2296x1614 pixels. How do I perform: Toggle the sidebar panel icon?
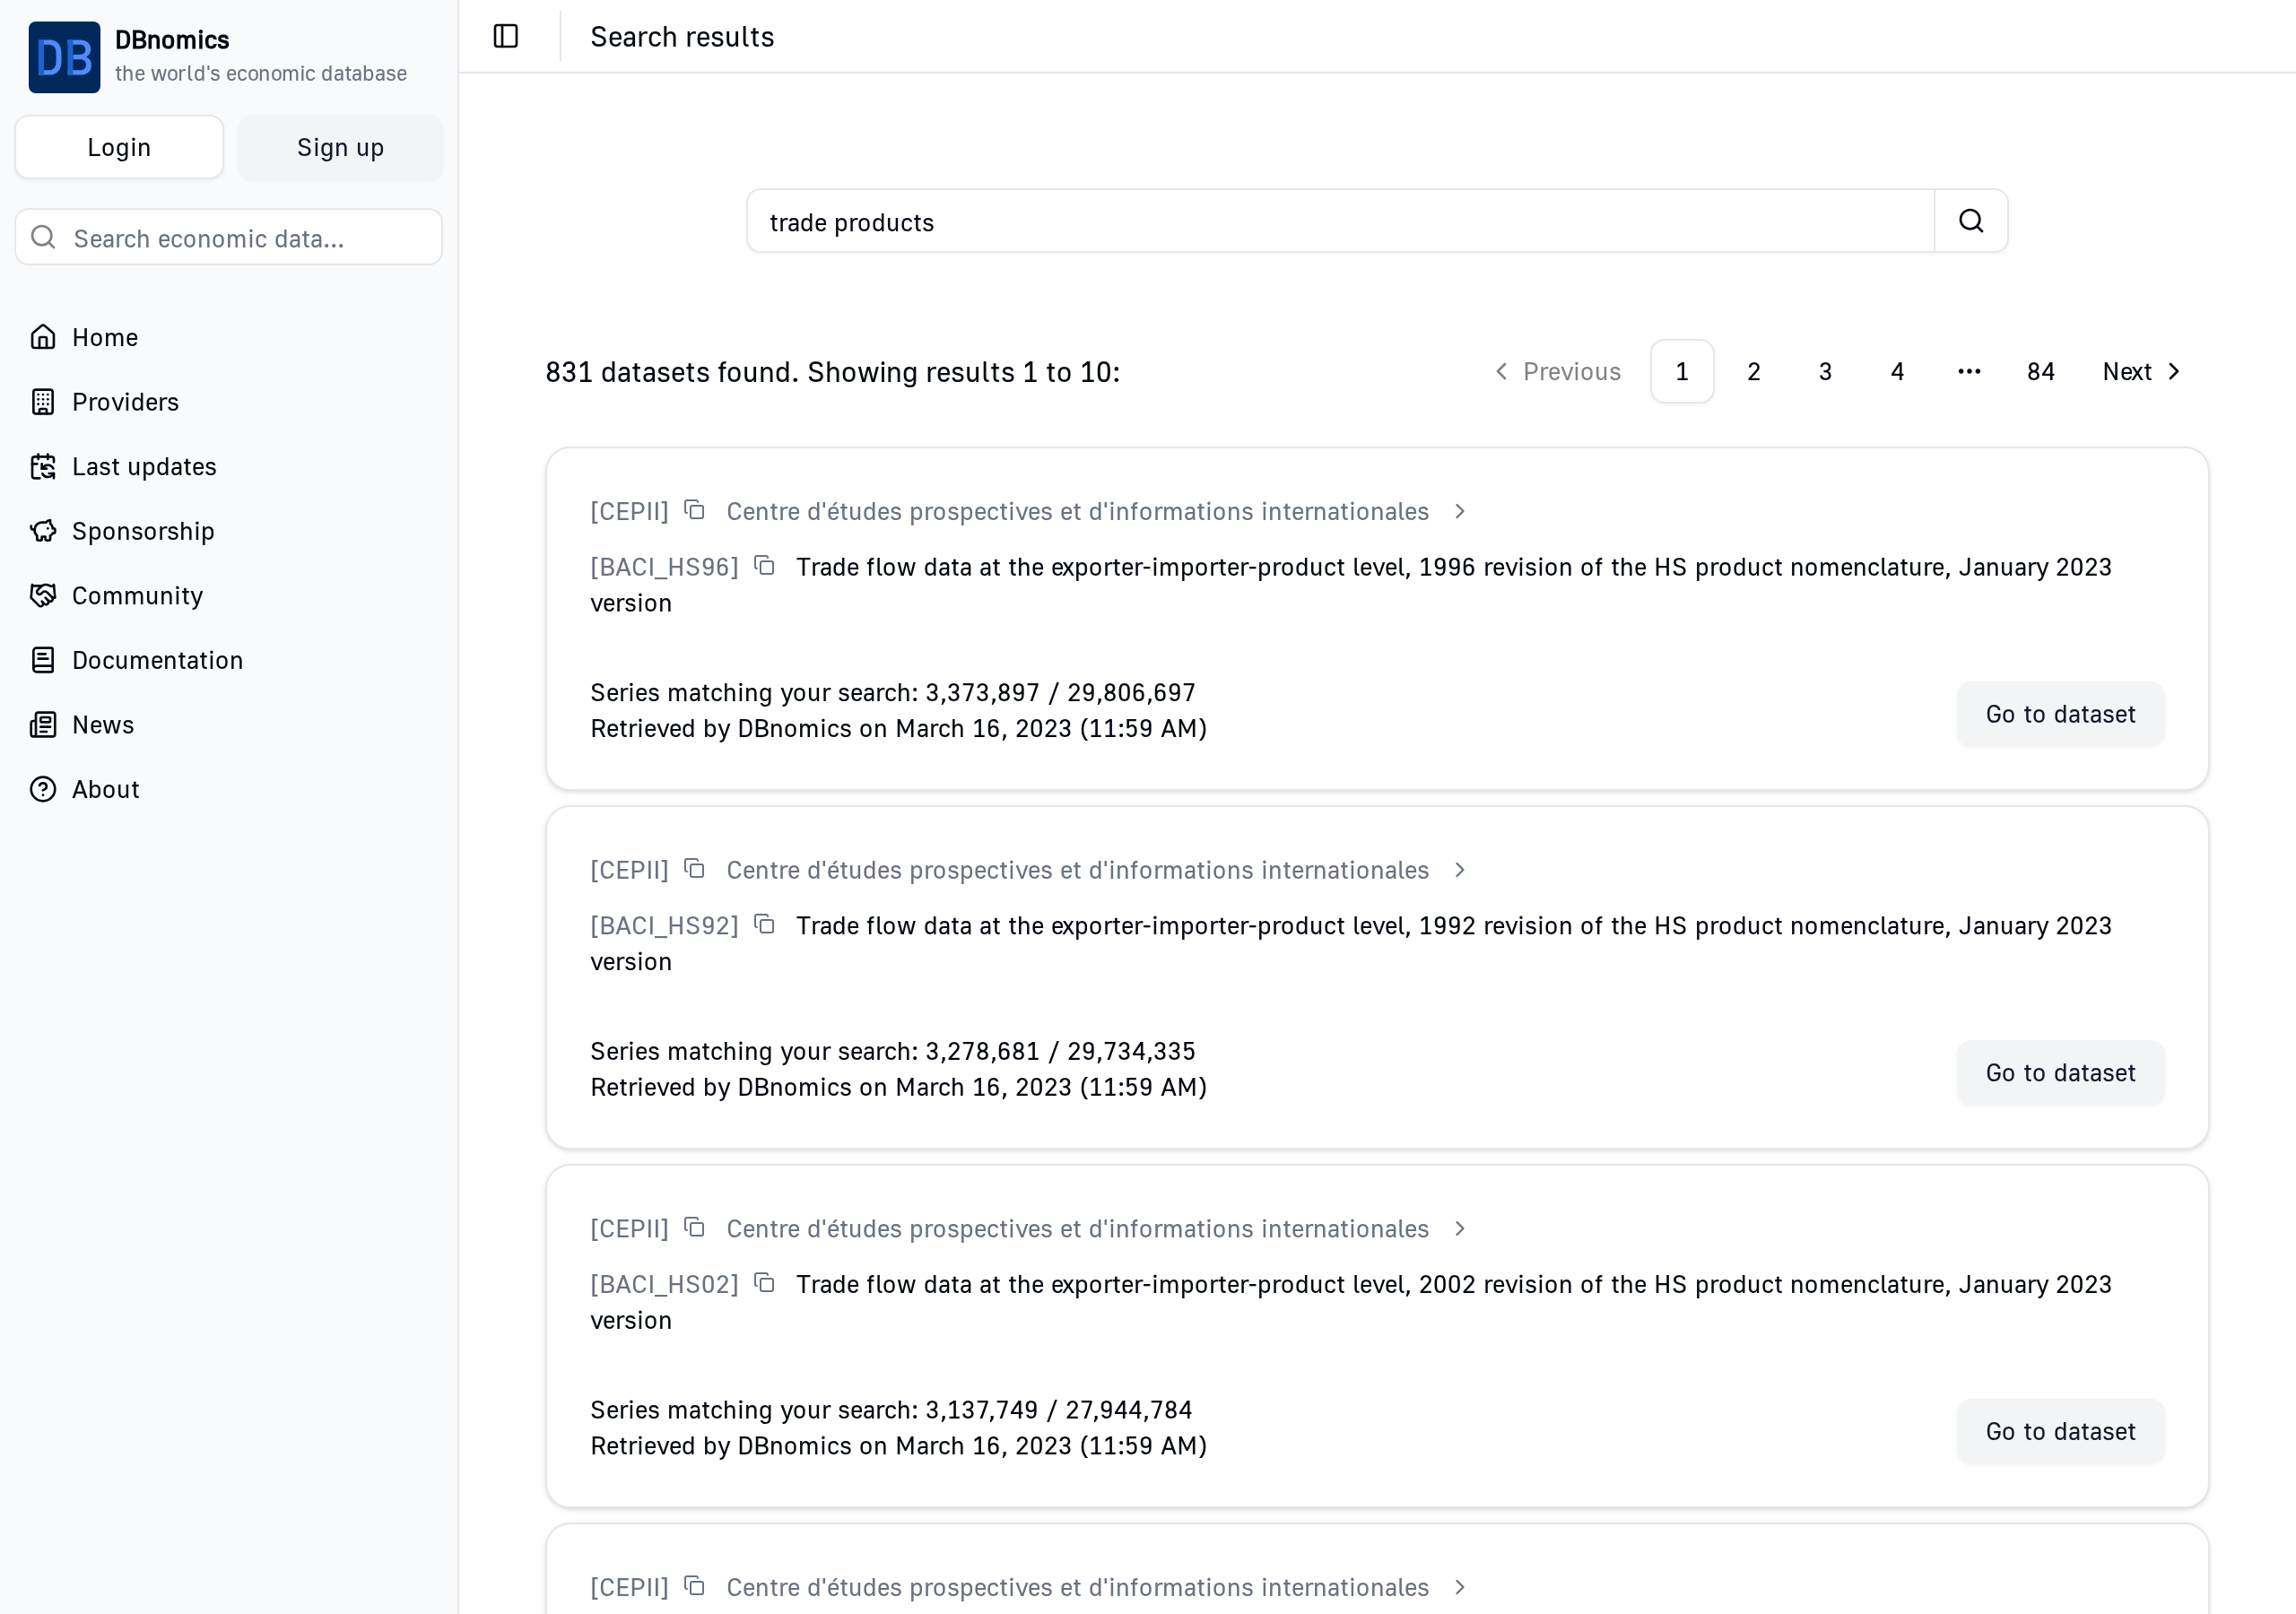tap(506, 36)
